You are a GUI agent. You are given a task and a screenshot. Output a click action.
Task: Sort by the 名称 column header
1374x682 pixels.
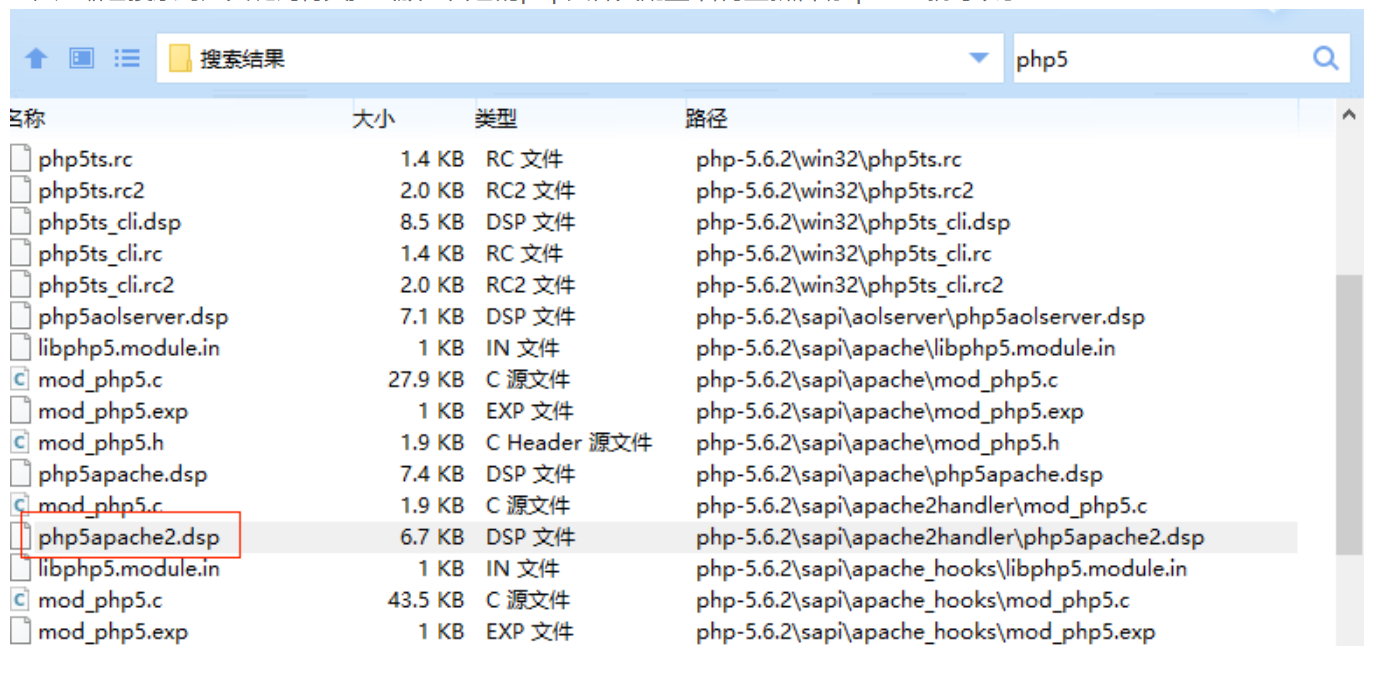pyautogui.click(x=27, y=119)
